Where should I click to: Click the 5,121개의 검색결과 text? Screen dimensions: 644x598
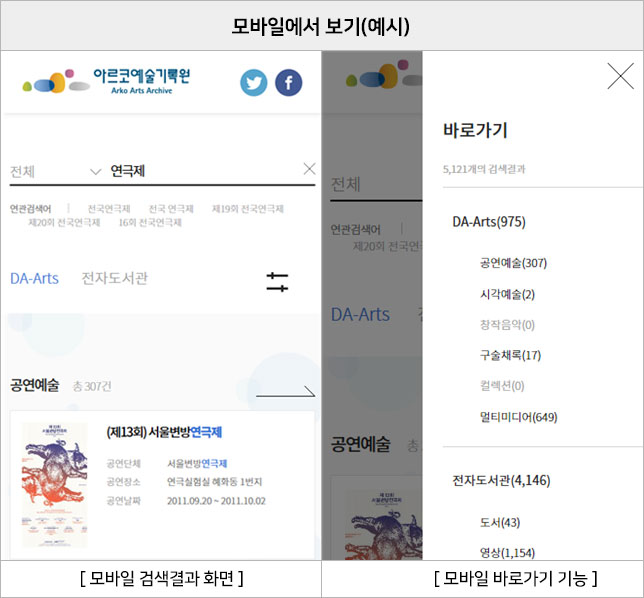tap(484, 169)
